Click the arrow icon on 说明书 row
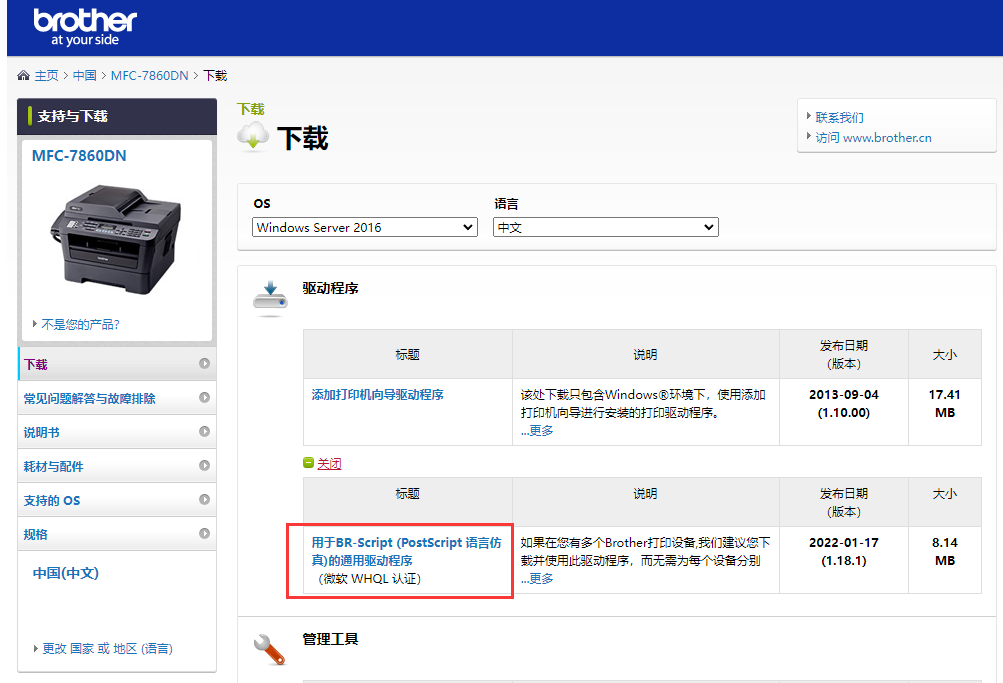 204,432
